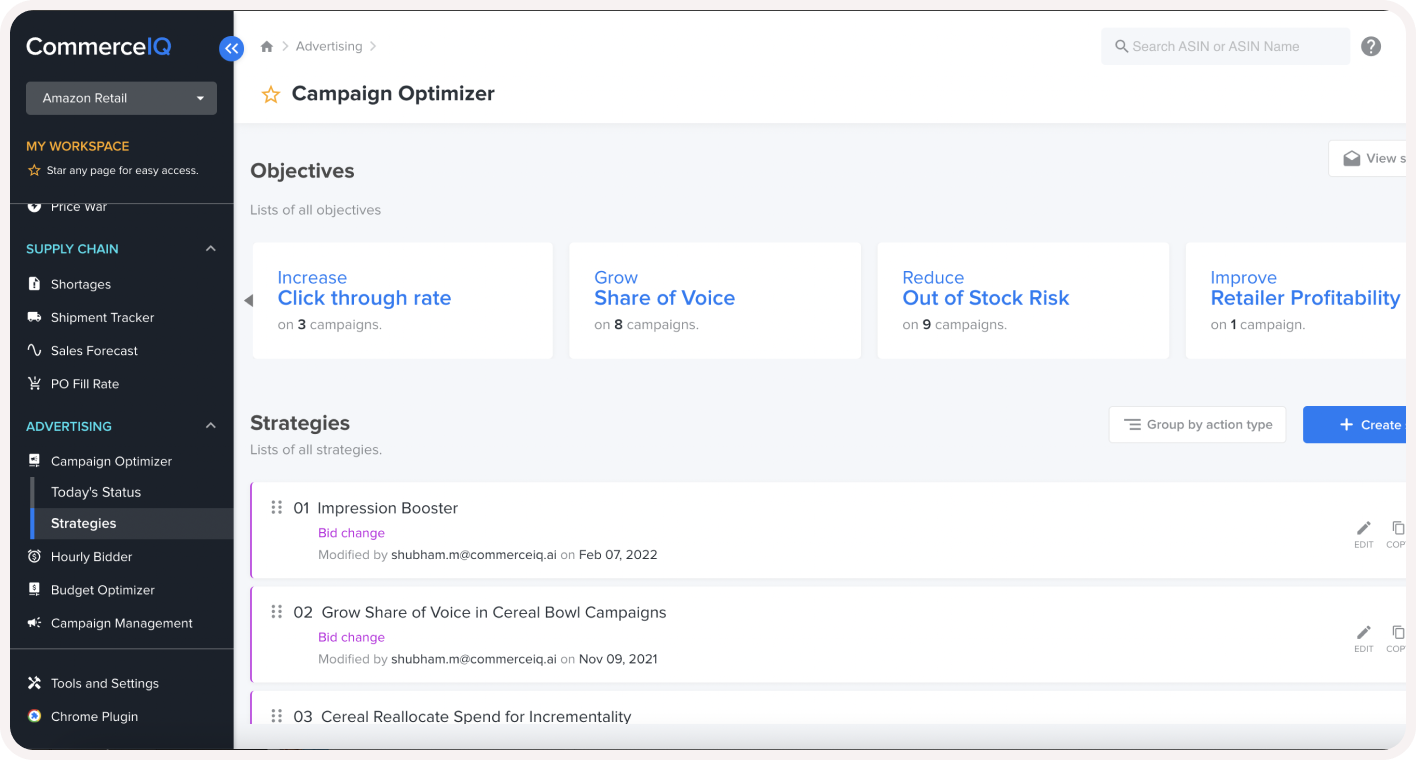Select Today's Status under Campaign Optimizer

click(x=96, y=492)
